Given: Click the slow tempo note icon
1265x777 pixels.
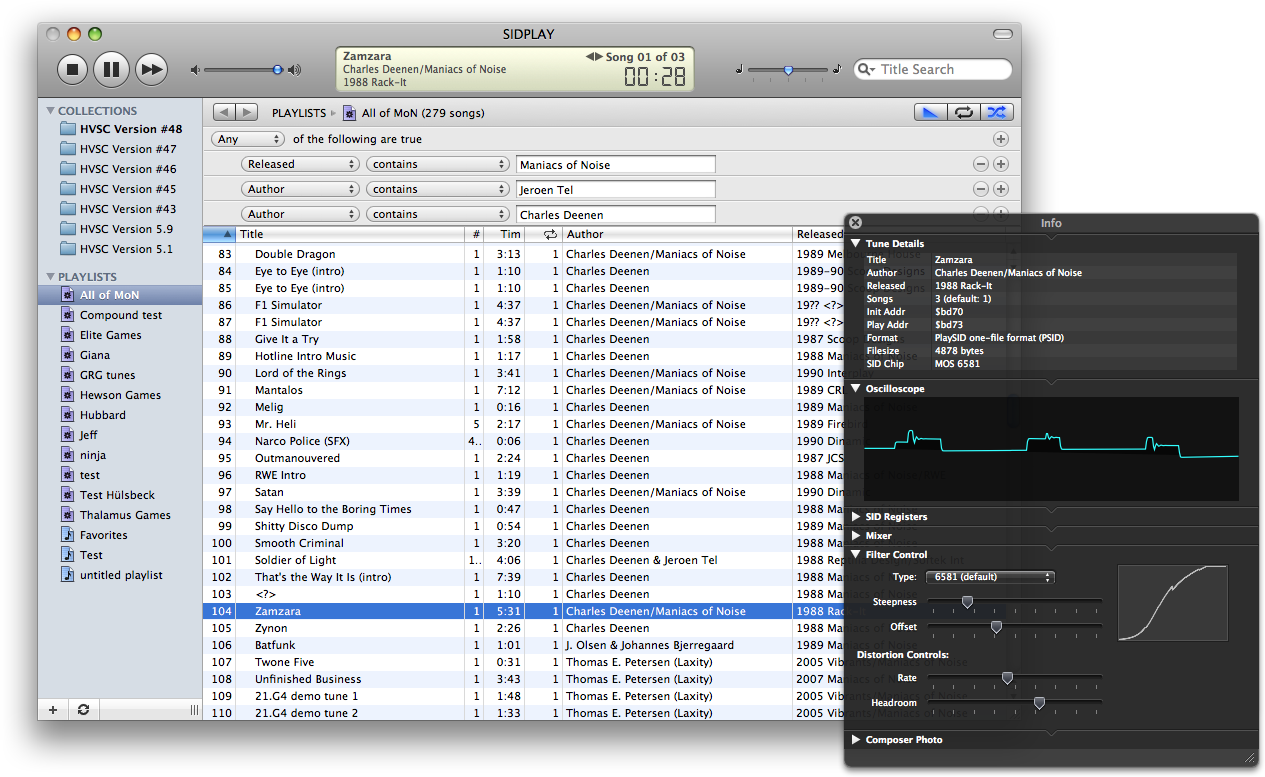Looking at the screenshot, I should tap(739, 69).
